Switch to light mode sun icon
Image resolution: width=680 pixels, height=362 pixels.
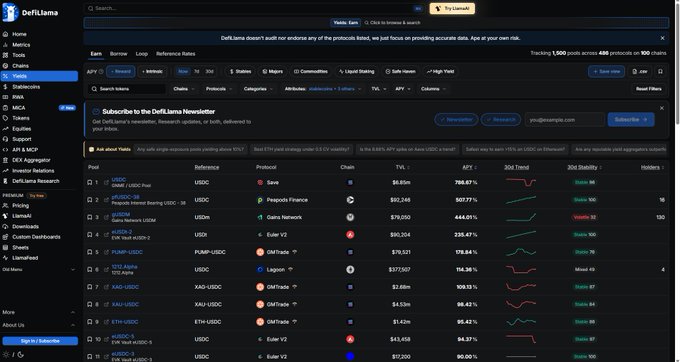pyautogui.click(x=6, y=355)
